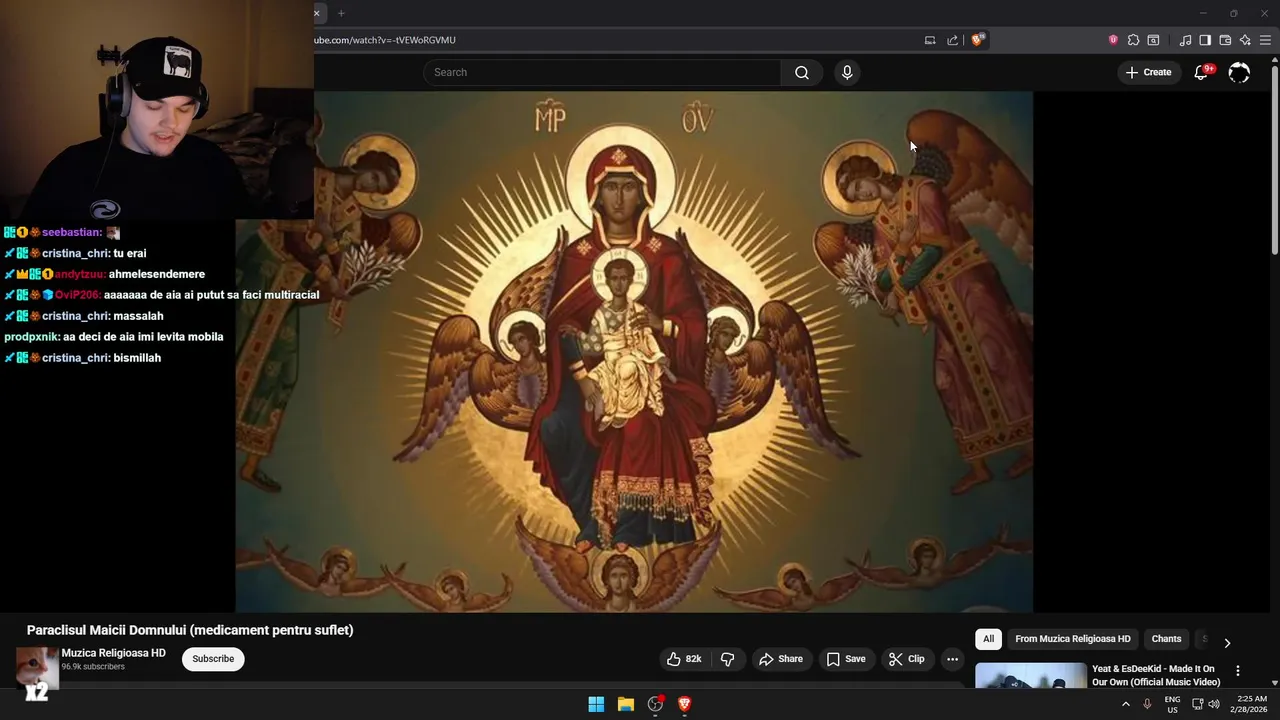Select the Chants filter chip
Viewport: 1280px width, 720px height.
point(1166,639)
